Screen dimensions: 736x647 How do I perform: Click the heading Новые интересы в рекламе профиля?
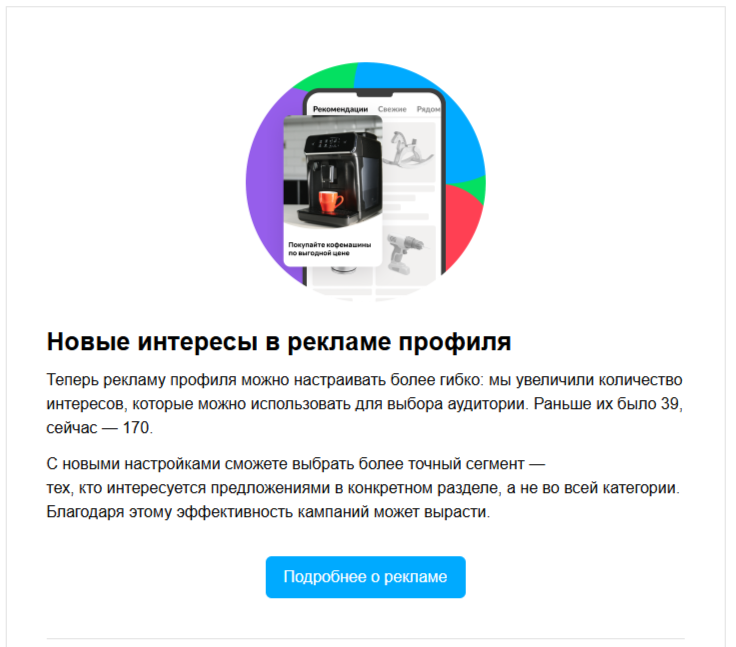coord(279,341)
